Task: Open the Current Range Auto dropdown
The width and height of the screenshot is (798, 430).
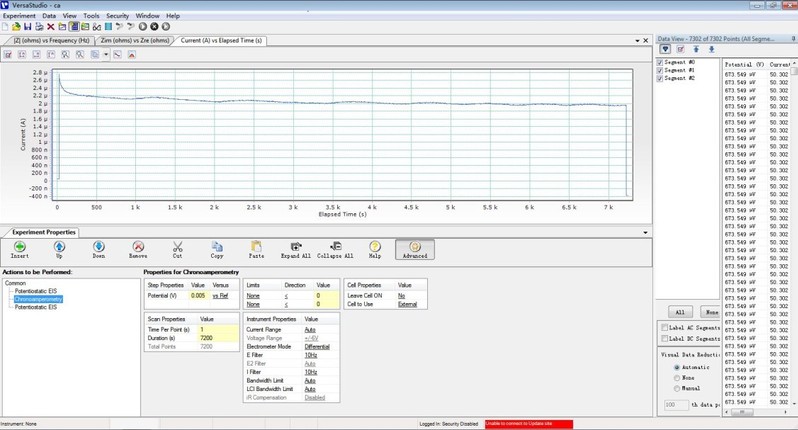Action: 310,329
